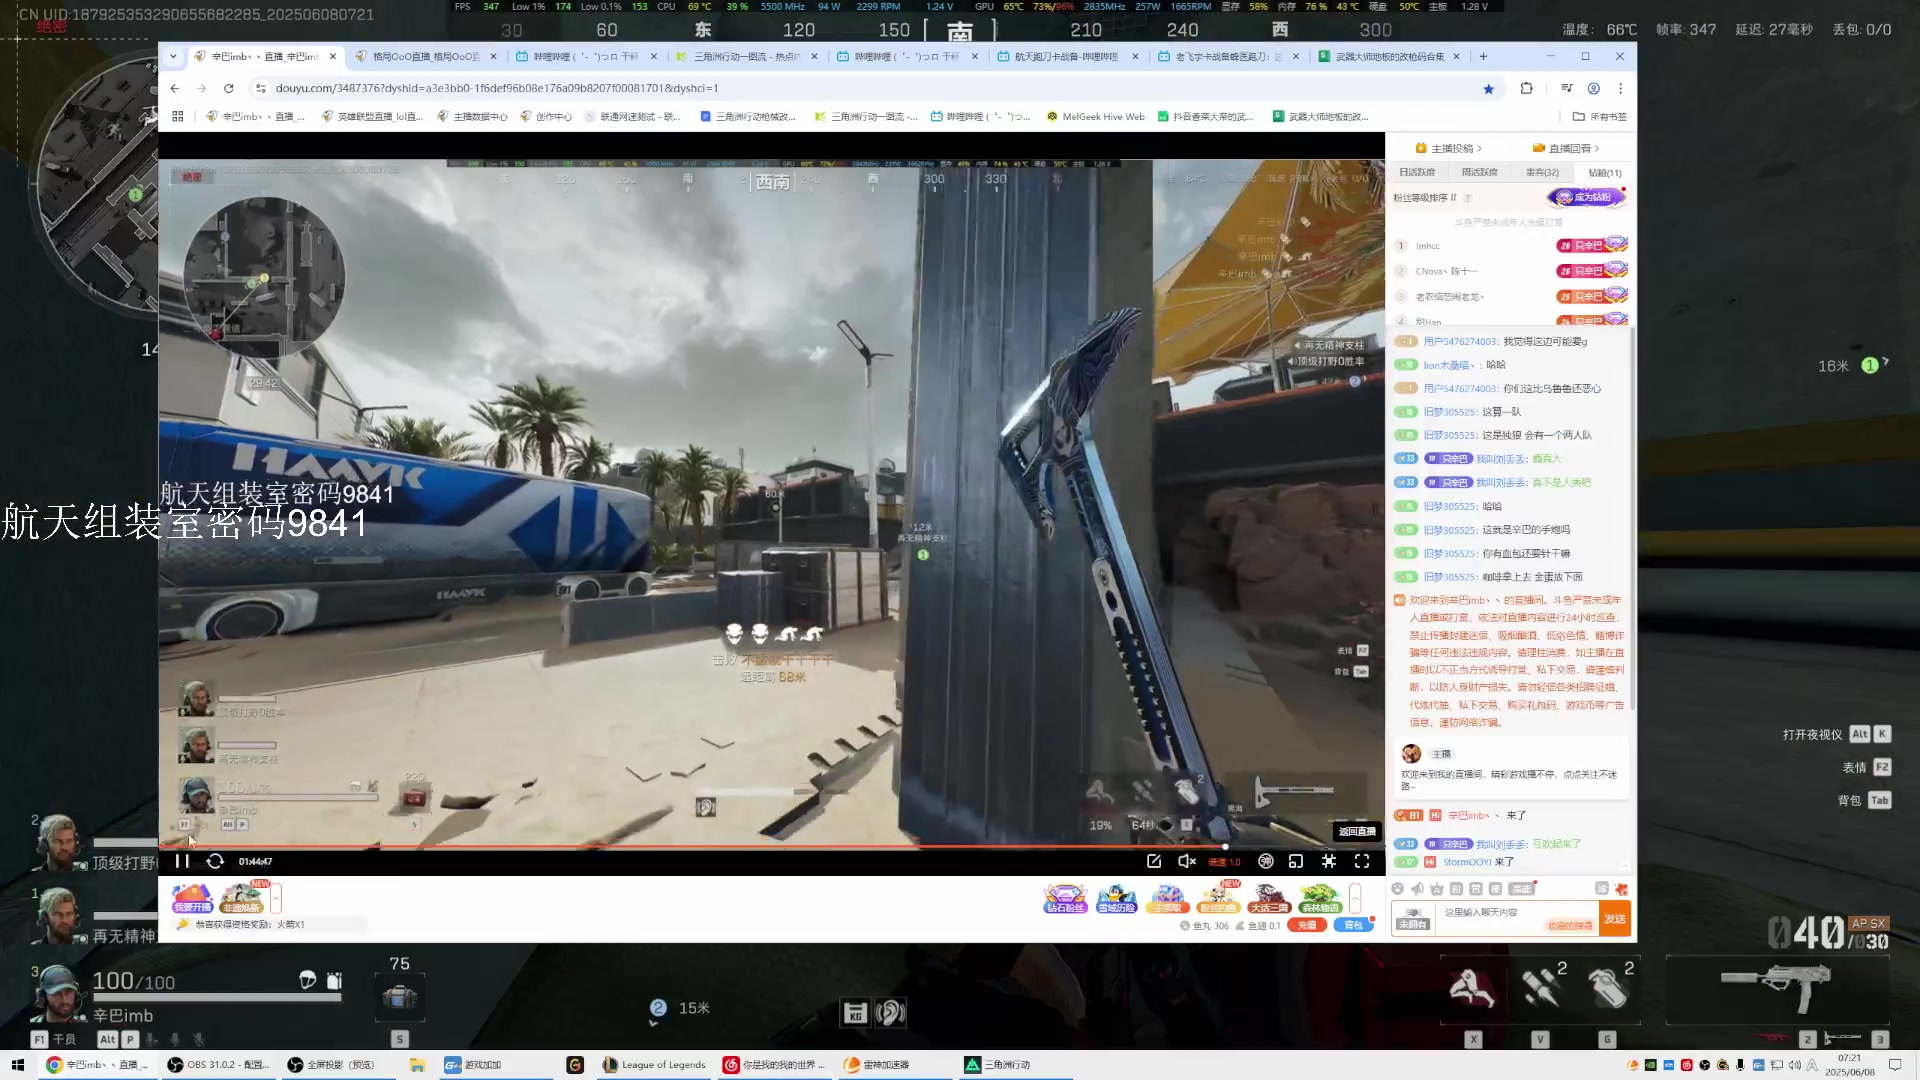Image resolution: width=1920 pixels, height=1080 pixels.
Task: Toggle web fullscreen mode in the player
Action: tap(1329, 861)
